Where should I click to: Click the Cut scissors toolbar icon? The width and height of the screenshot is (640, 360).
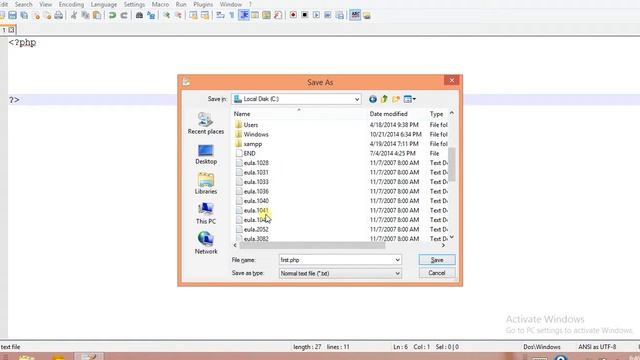(x=74, y=15)
